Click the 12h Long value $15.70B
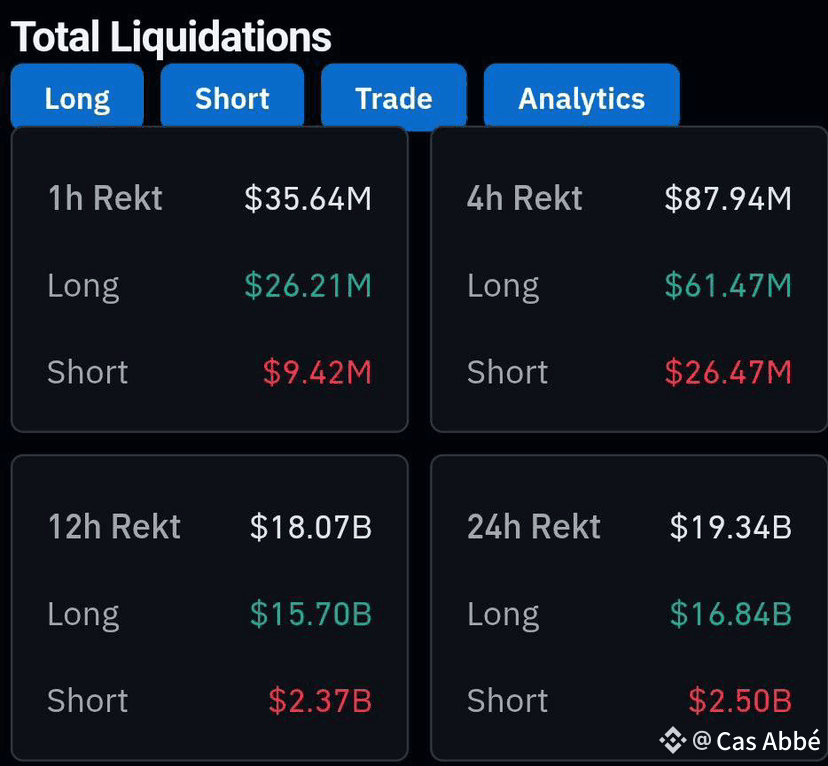The width and height of the screenshot is (828, 766). click(x=311, y=613)
